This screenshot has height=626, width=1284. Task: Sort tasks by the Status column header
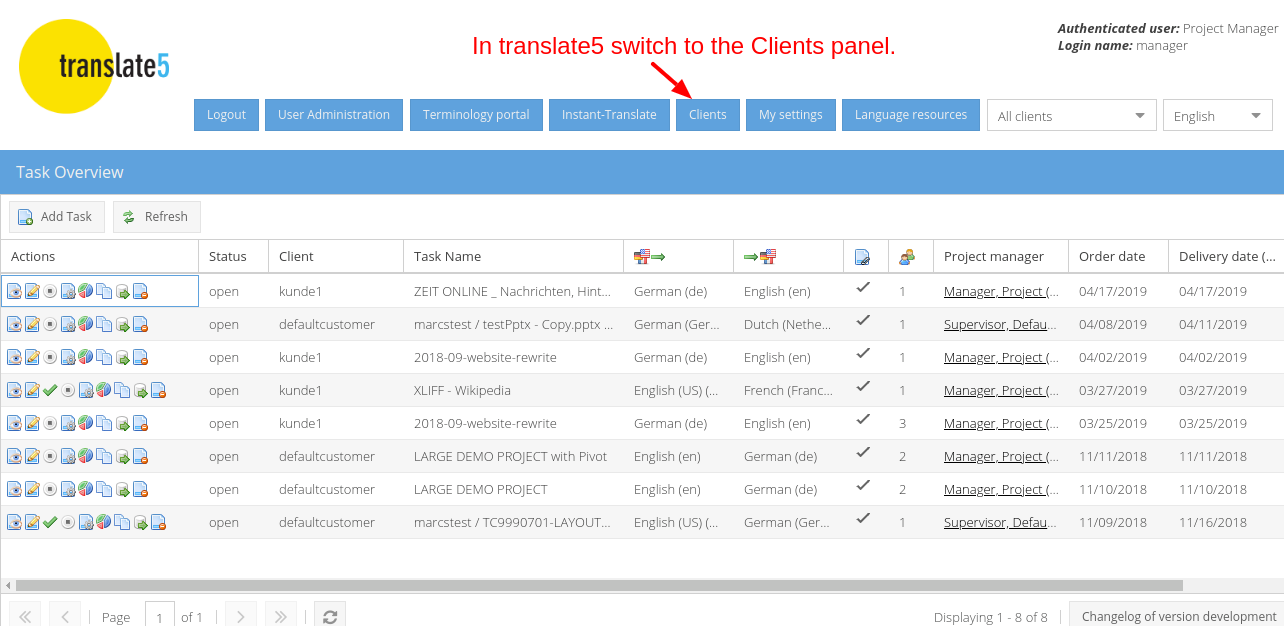[x=234, y=257]
